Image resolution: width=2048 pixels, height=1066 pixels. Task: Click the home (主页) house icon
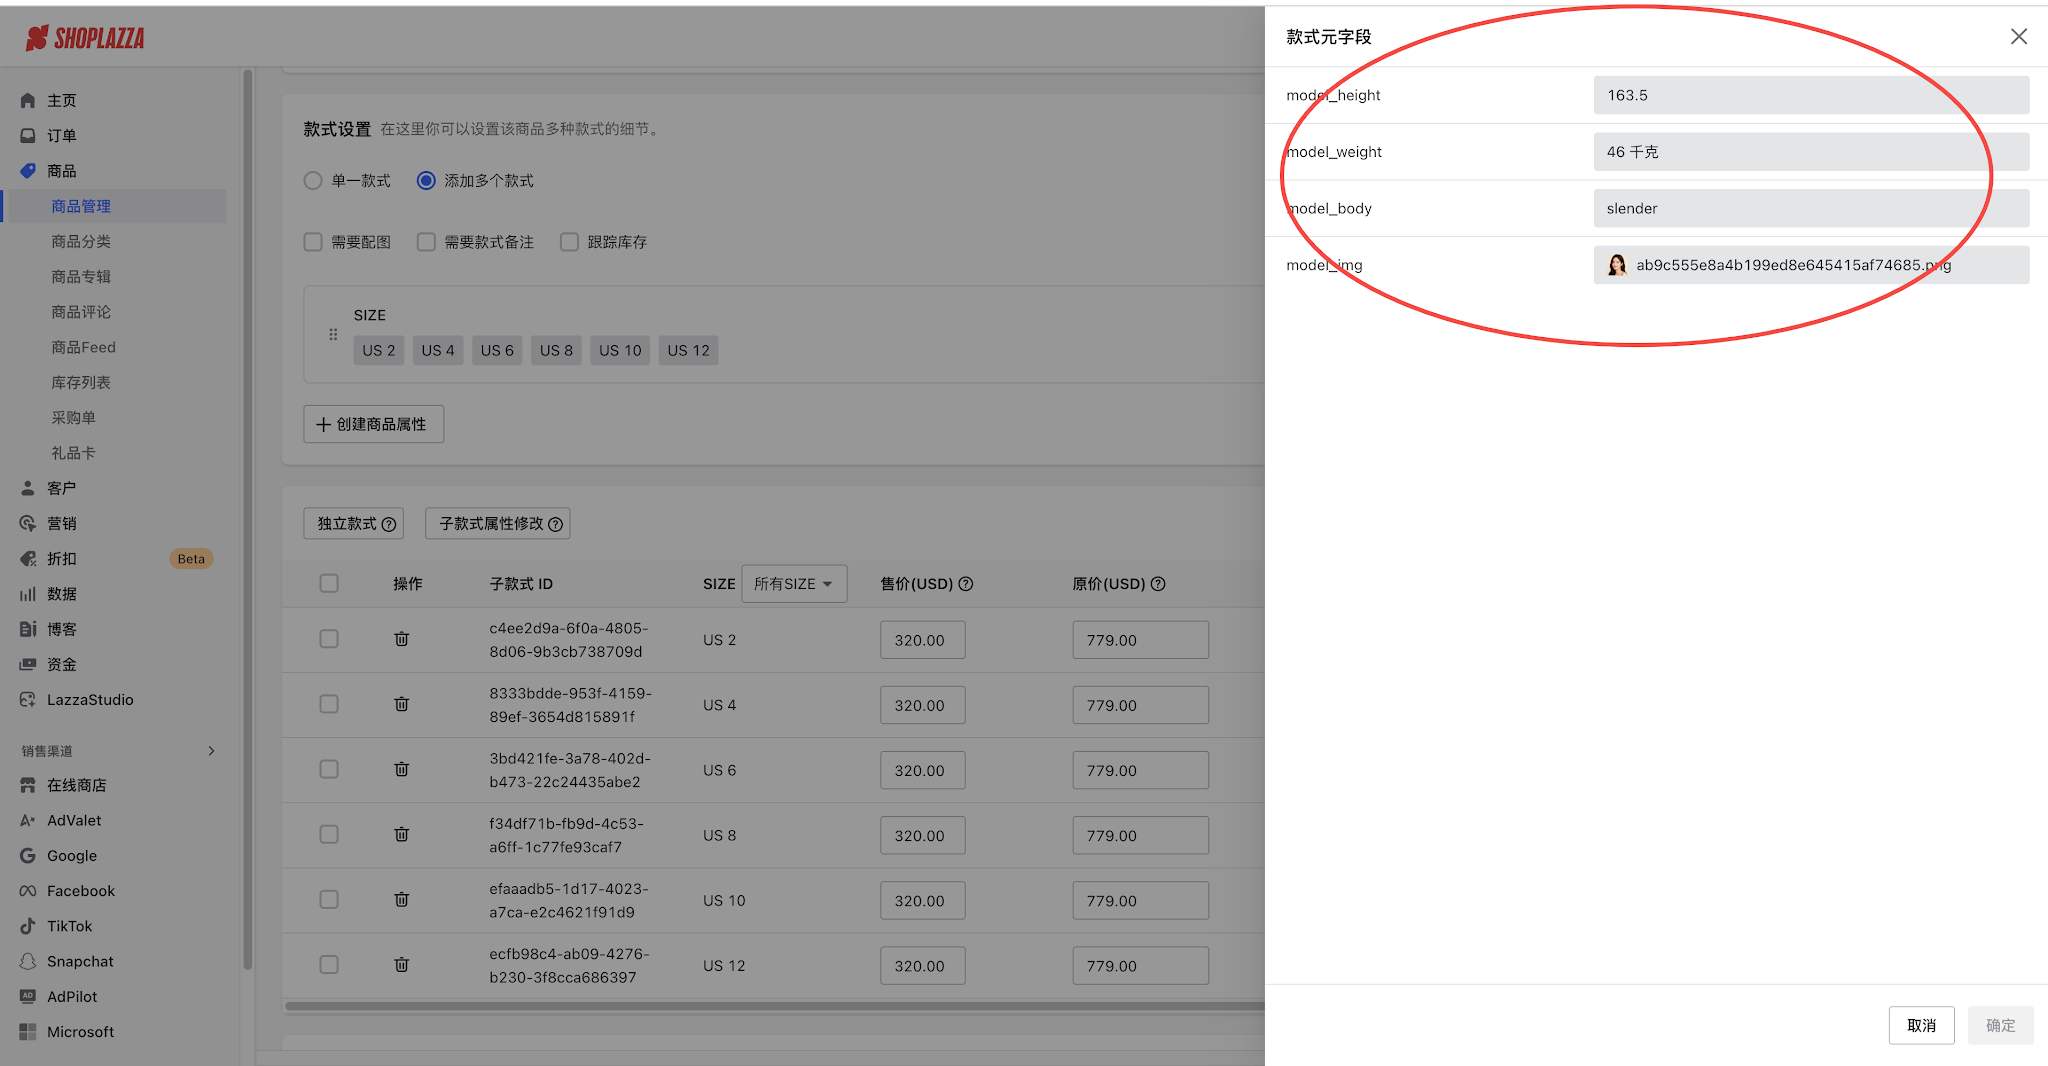tap(28, 100)
